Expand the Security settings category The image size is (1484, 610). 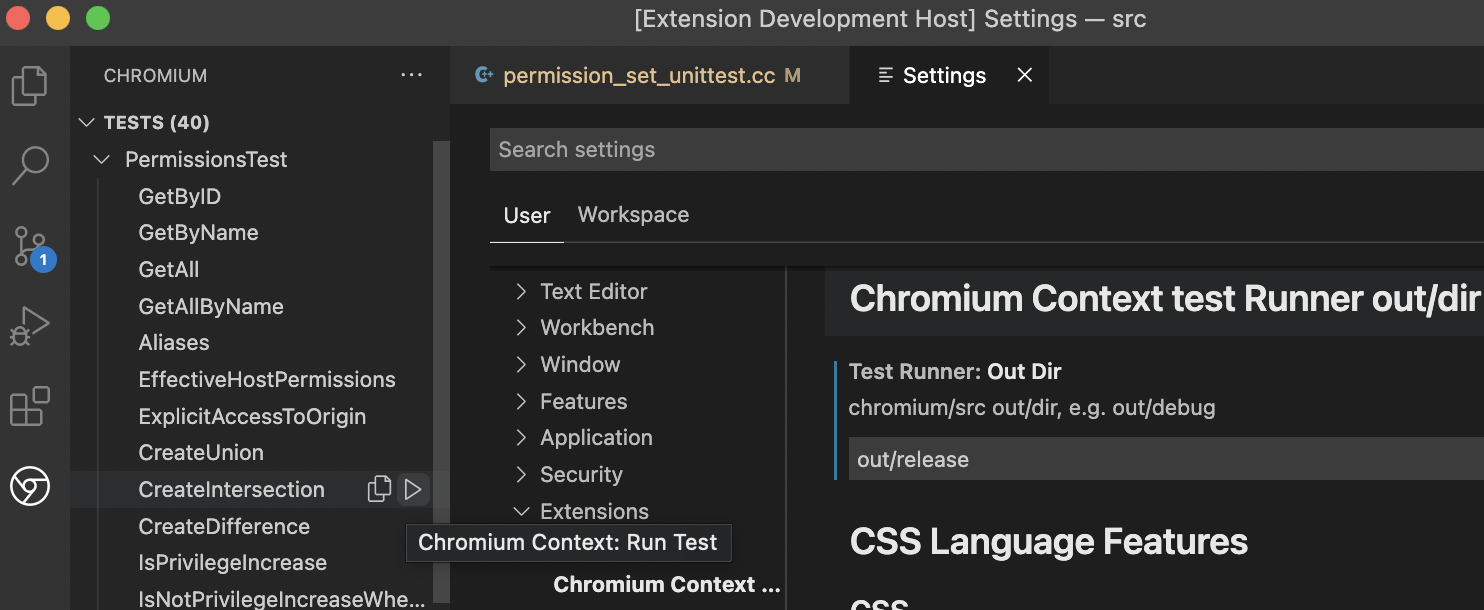pos(521,475)
